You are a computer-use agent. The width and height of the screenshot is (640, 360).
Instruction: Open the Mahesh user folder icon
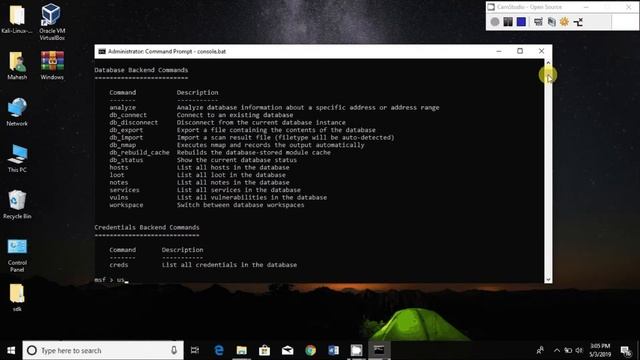pyautogui.click(x=17, y=65)
